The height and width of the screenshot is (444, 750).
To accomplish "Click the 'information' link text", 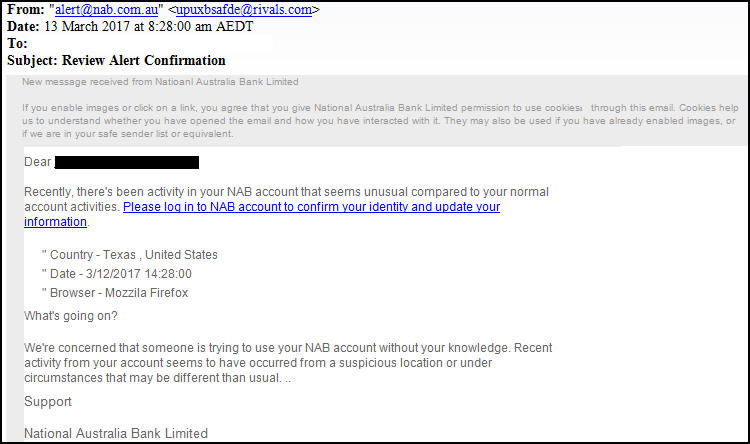I will 55,222.
